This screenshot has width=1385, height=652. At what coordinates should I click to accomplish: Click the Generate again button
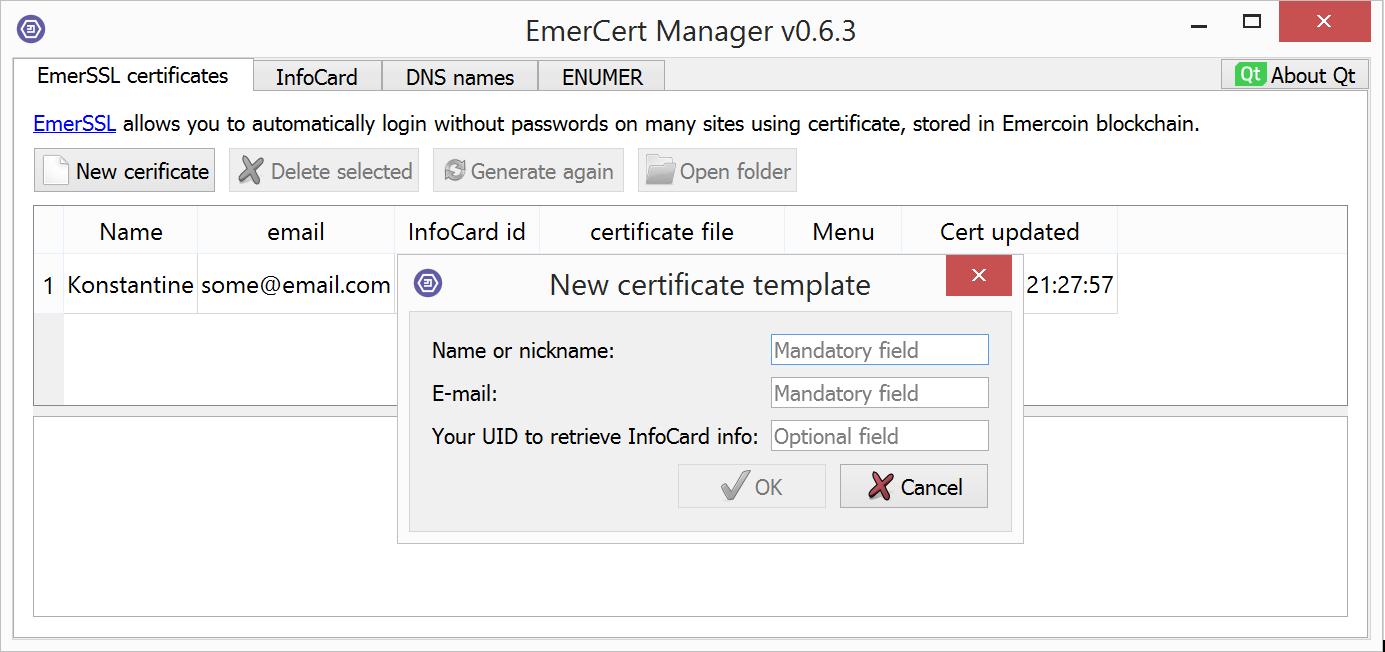click(x=529, y=171)
